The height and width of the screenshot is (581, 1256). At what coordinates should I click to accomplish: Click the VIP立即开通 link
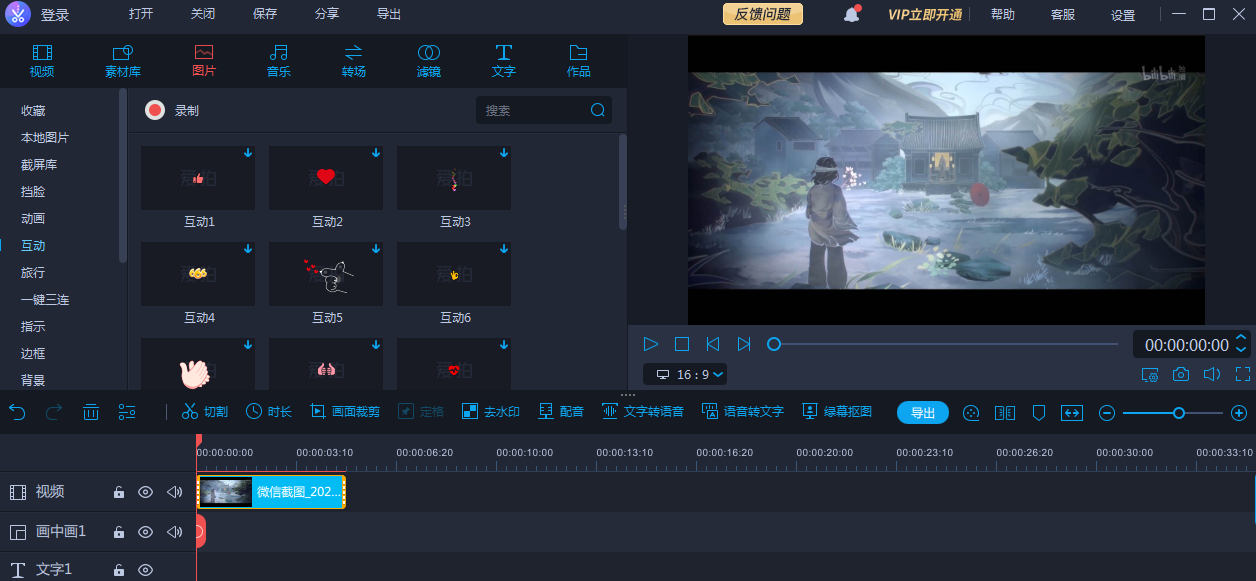pyautogui.click(x=925, y=14)
